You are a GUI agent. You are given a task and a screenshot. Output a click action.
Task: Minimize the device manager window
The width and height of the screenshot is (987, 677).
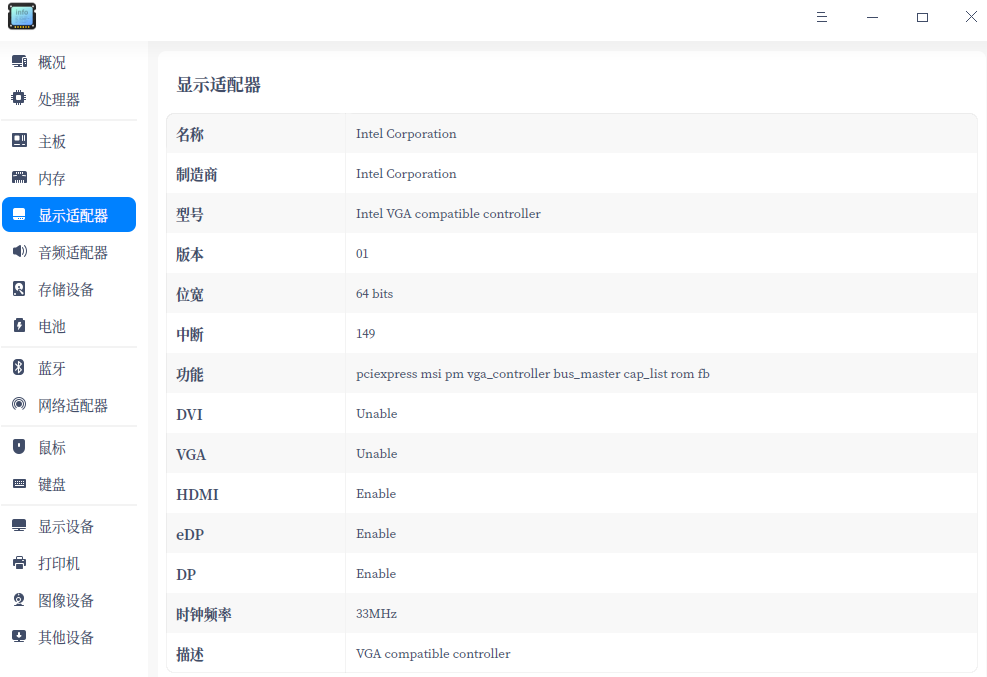click(872, 17)
